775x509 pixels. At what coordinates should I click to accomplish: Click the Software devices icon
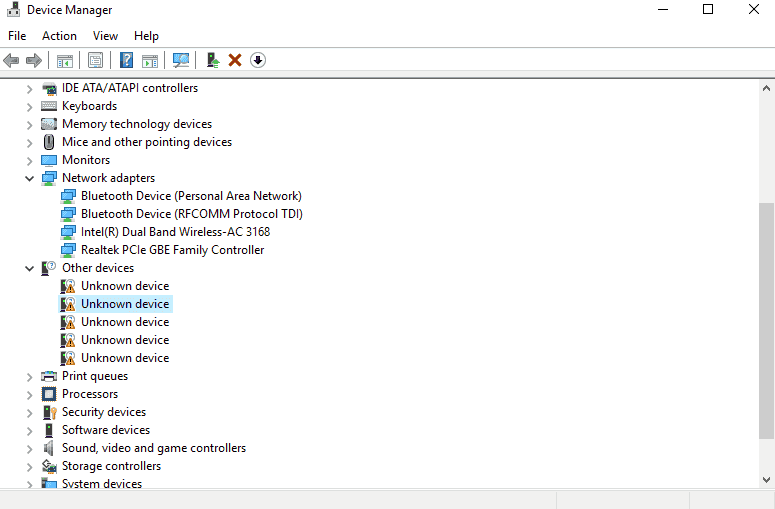49,430
